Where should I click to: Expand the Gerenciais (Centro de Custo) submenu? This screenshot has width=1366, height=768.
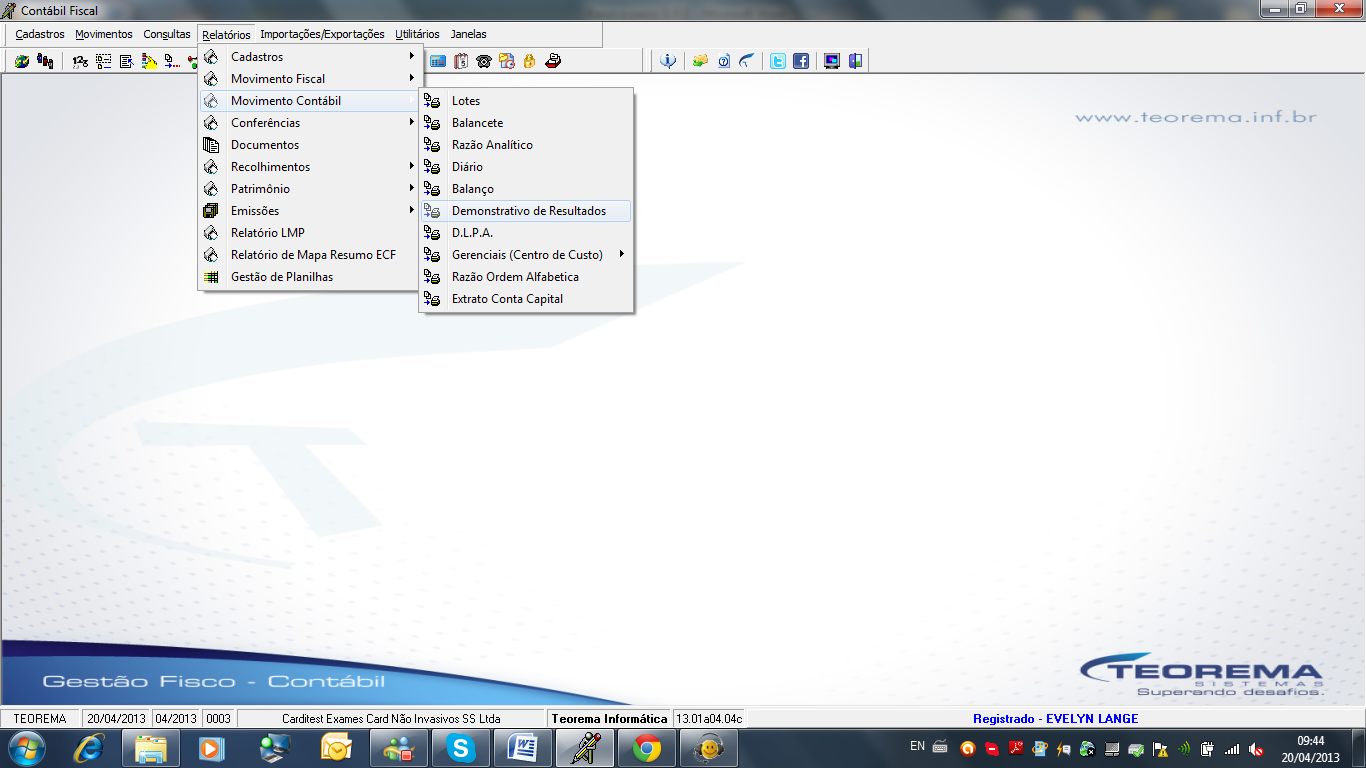[x=526, y=255]
